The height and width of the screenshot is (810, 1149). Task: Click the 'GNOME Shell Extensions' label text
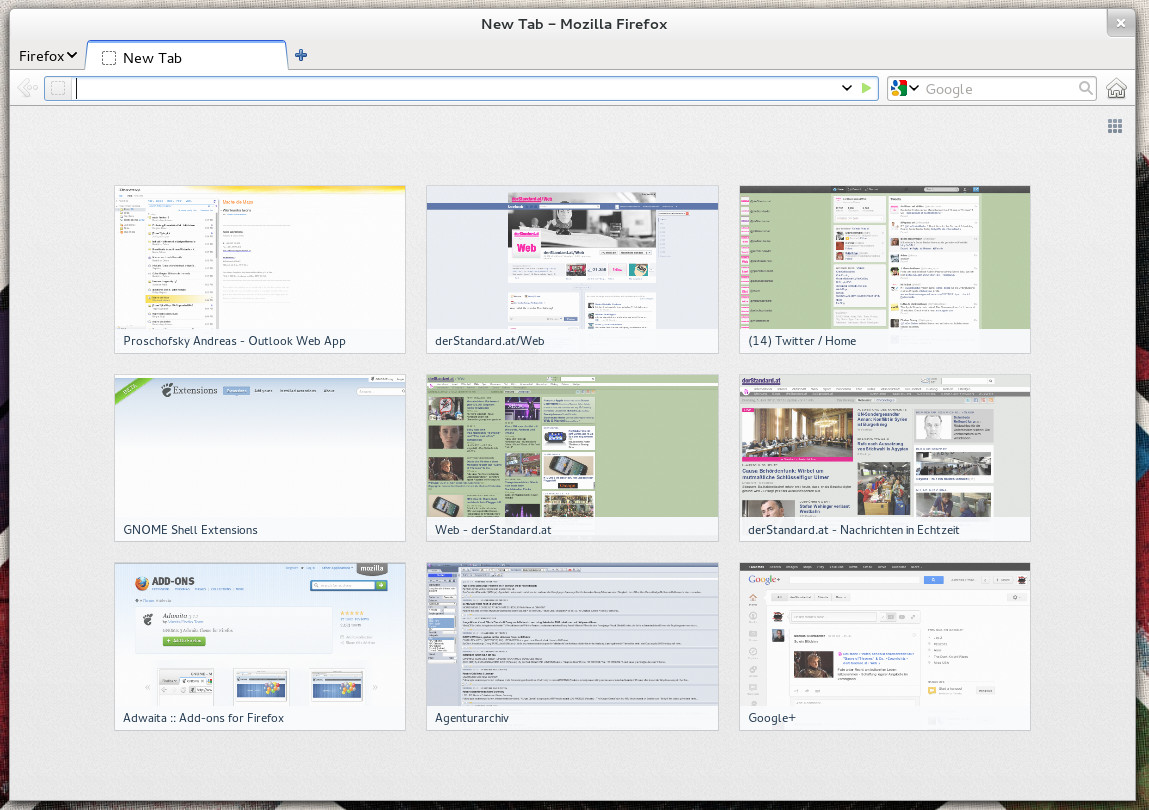[191, 530]
